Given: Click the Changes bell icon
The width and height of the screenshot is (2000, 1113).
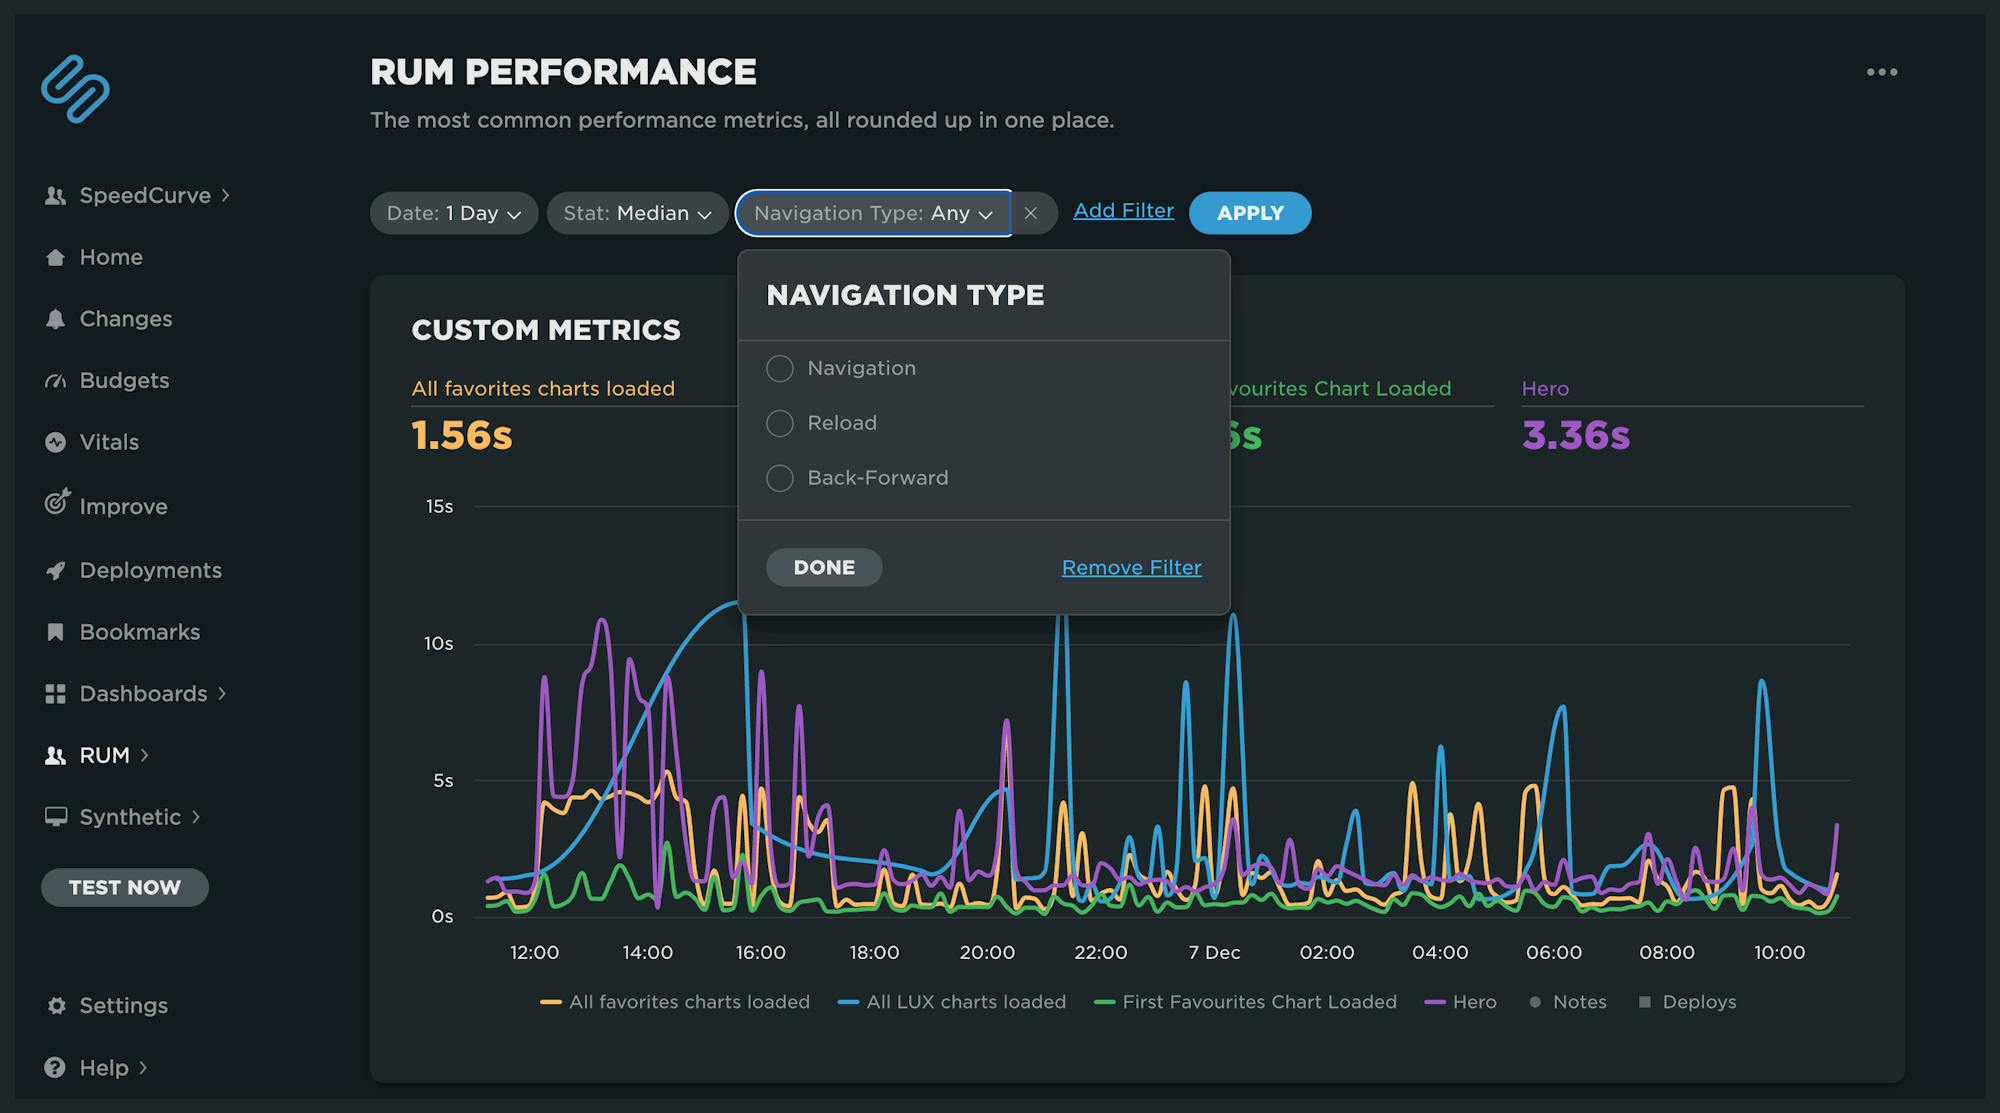Looking at the screenshot, I should [x=55, y=319].
